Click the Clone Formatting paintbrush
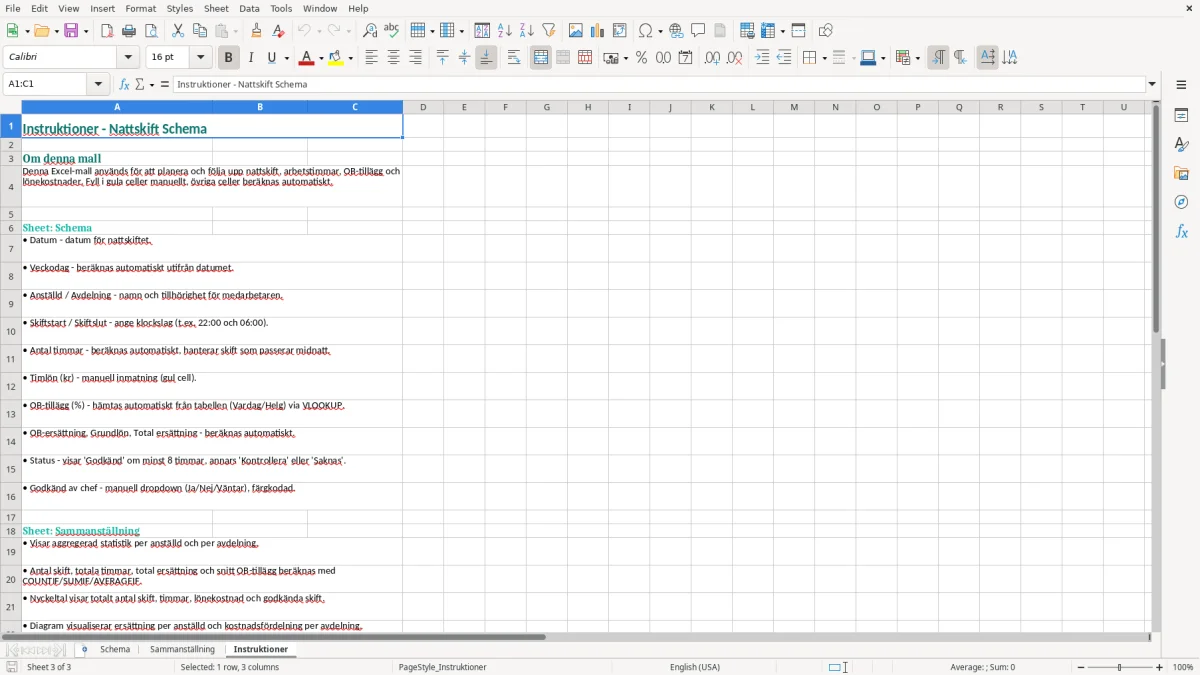1200x675 pixels. 256,31
